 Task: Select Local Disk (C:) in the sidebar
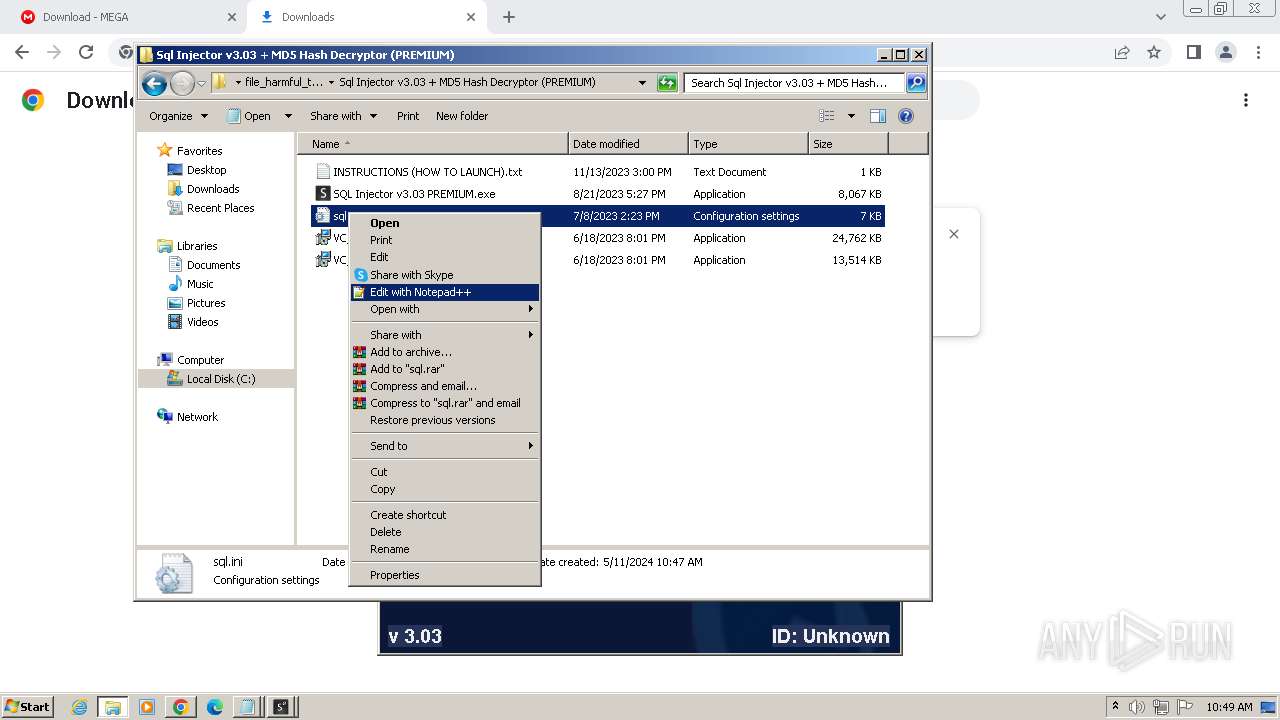click(220, 379)
